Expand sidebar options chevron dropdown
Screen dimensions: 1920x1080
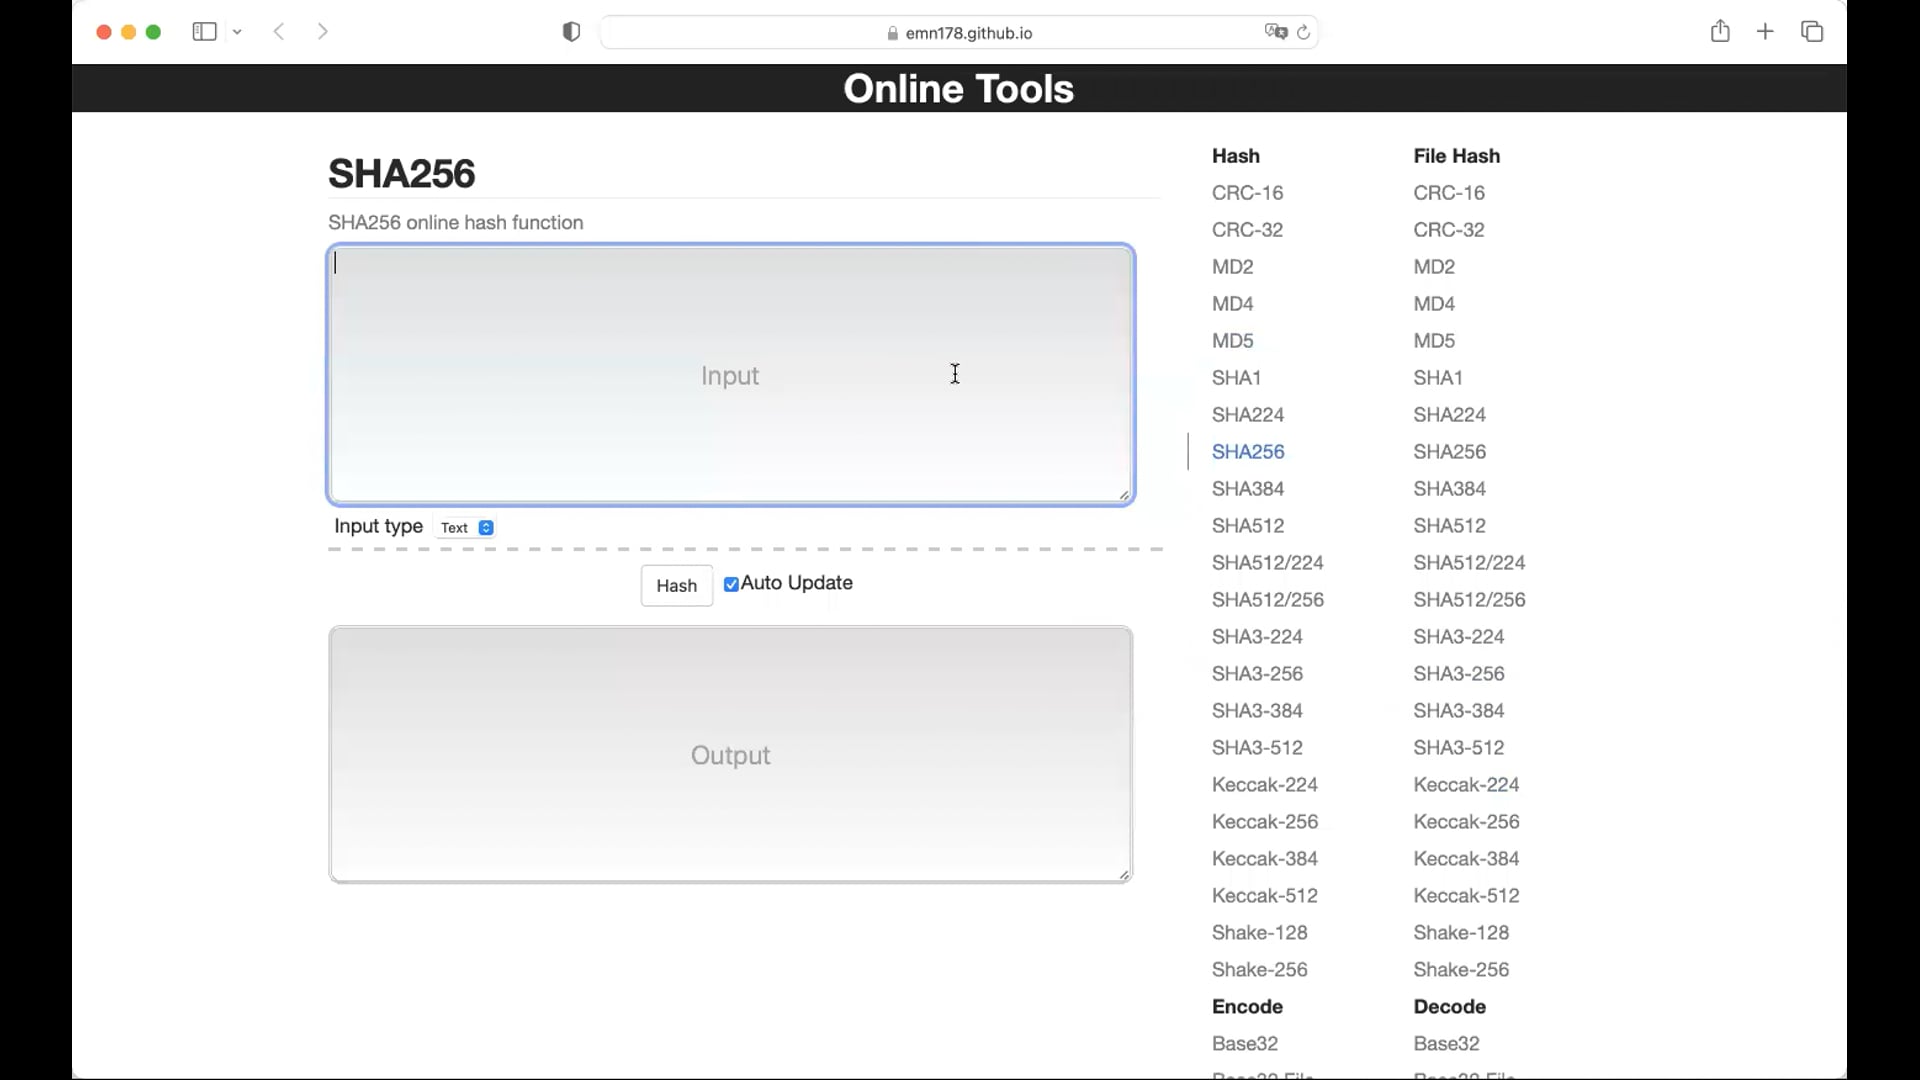pyautogui.click(x=237, y=32)
